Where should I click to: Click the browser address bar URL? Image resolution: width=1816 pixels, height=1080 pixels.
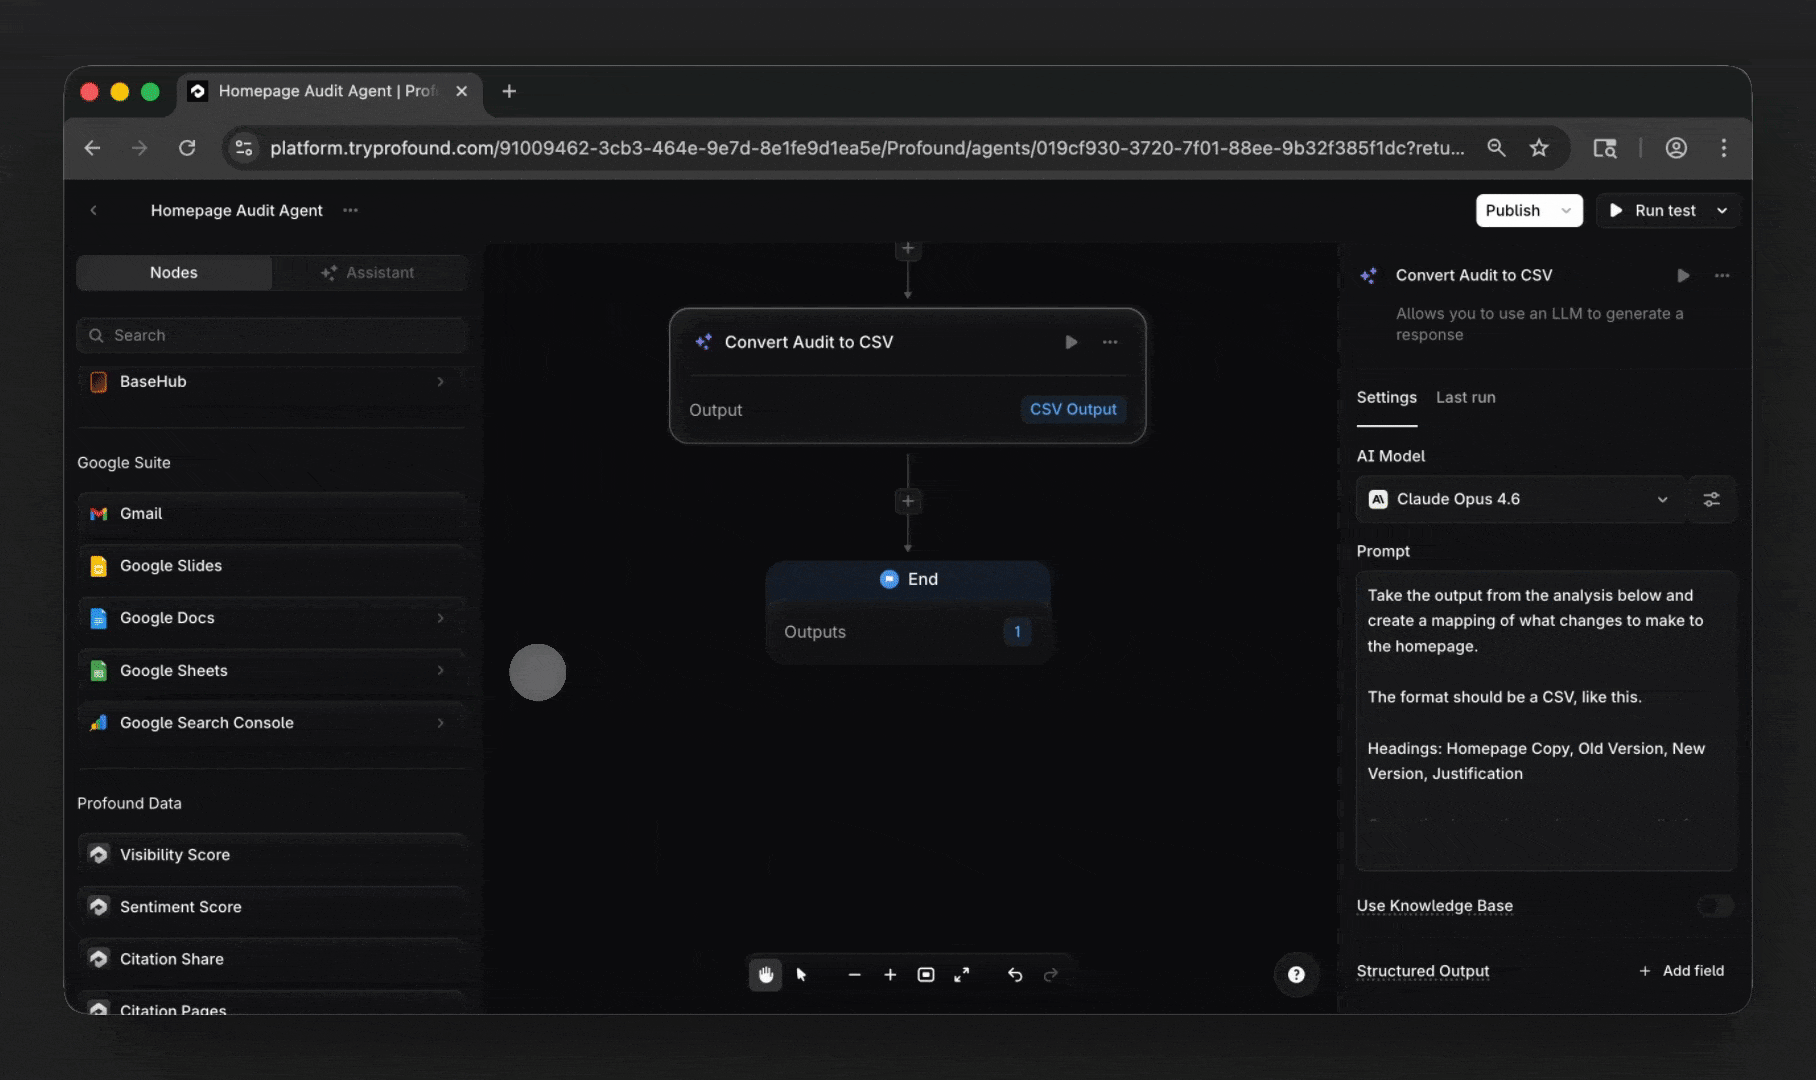point(866,148)
